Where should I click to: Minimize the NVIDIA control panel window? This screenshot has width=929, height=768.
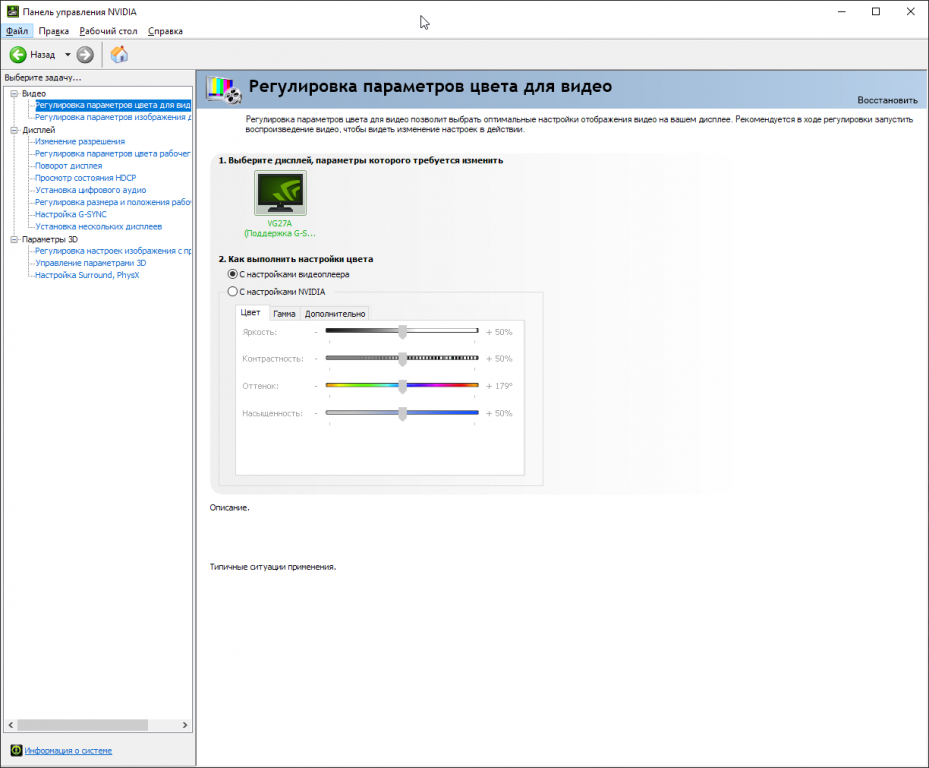(842, 11)
